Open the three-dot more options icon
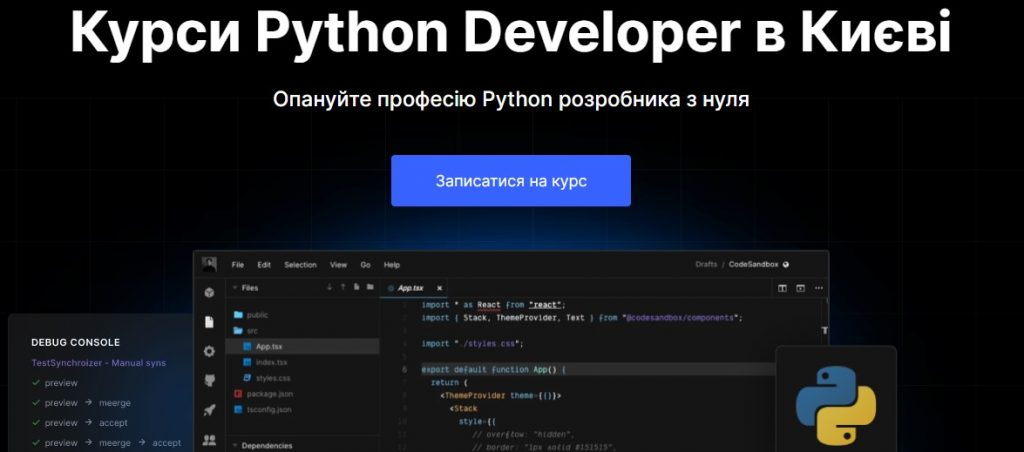The height and width of the screenshot is (452, 1024). [x=818, y=288]
